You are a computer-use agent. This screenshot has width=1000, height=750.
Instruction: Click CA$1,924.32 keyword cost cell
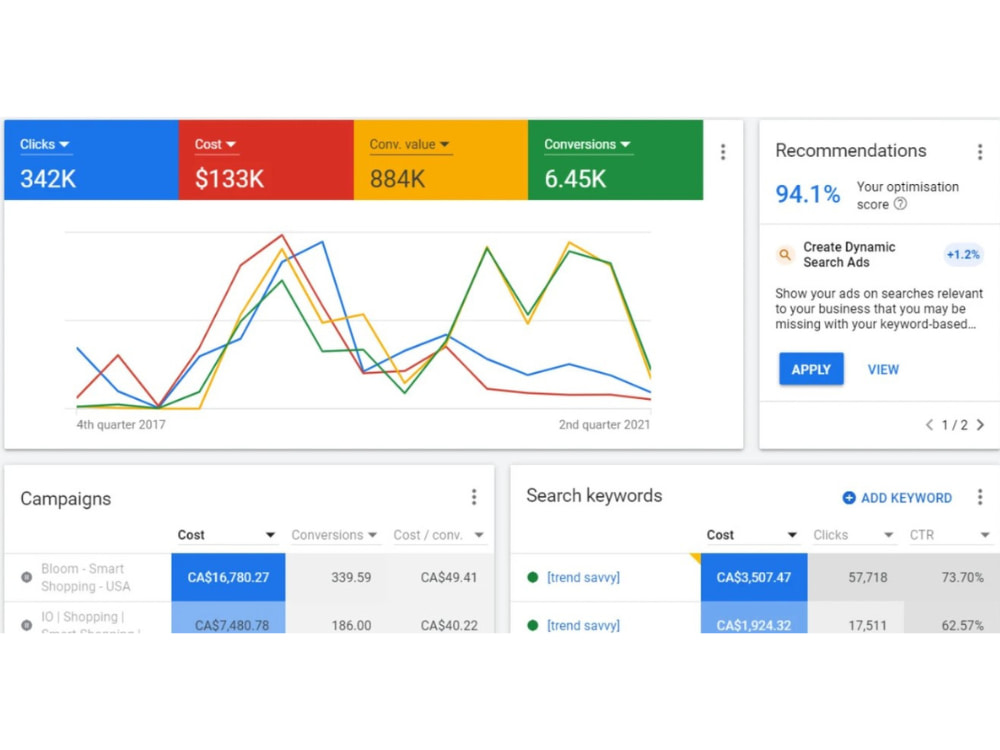point(754,618)
